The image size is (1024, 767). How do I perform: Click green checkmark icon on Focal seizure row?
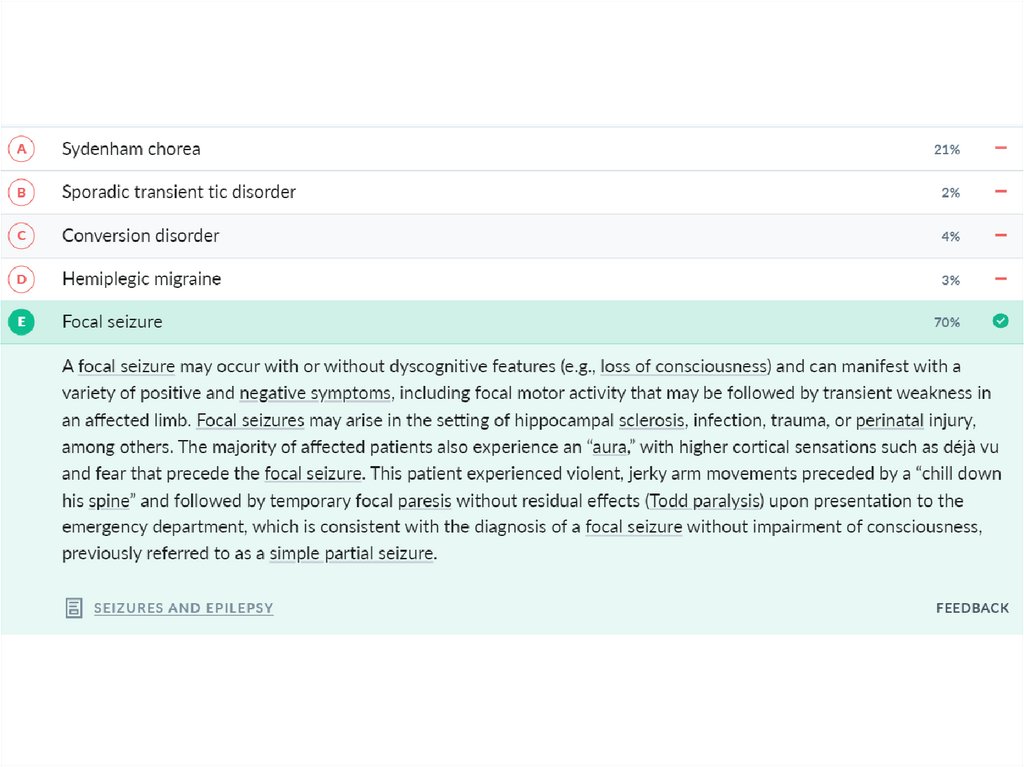[1000, 321]
